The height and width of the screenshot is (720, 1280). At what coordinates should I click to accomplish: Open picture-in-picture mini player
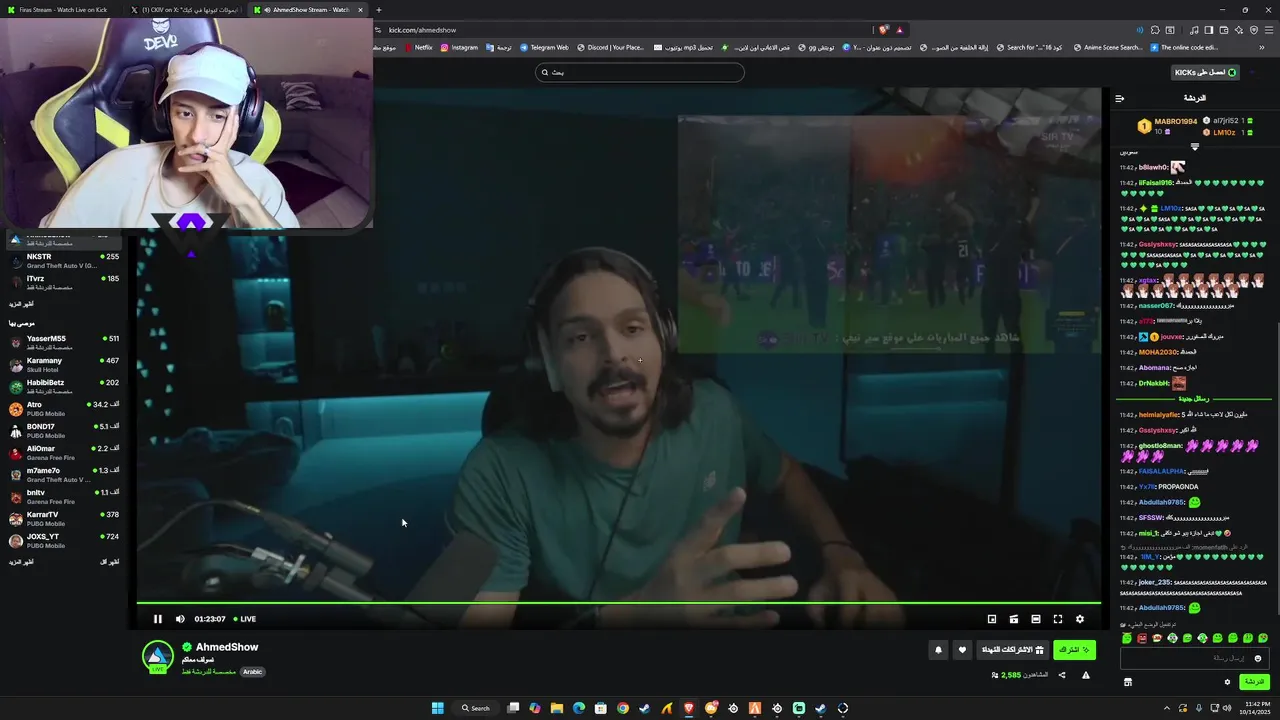(x=992, y=619)
